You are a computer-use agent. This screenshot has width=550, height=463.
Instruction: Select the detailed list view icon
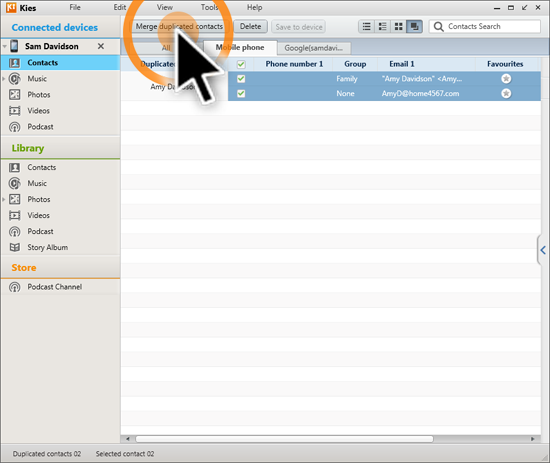point(382,27)
